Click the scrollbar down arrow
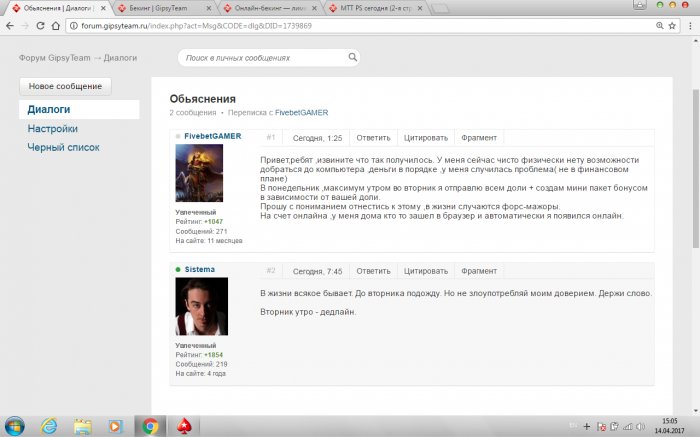 click(696, 411)
